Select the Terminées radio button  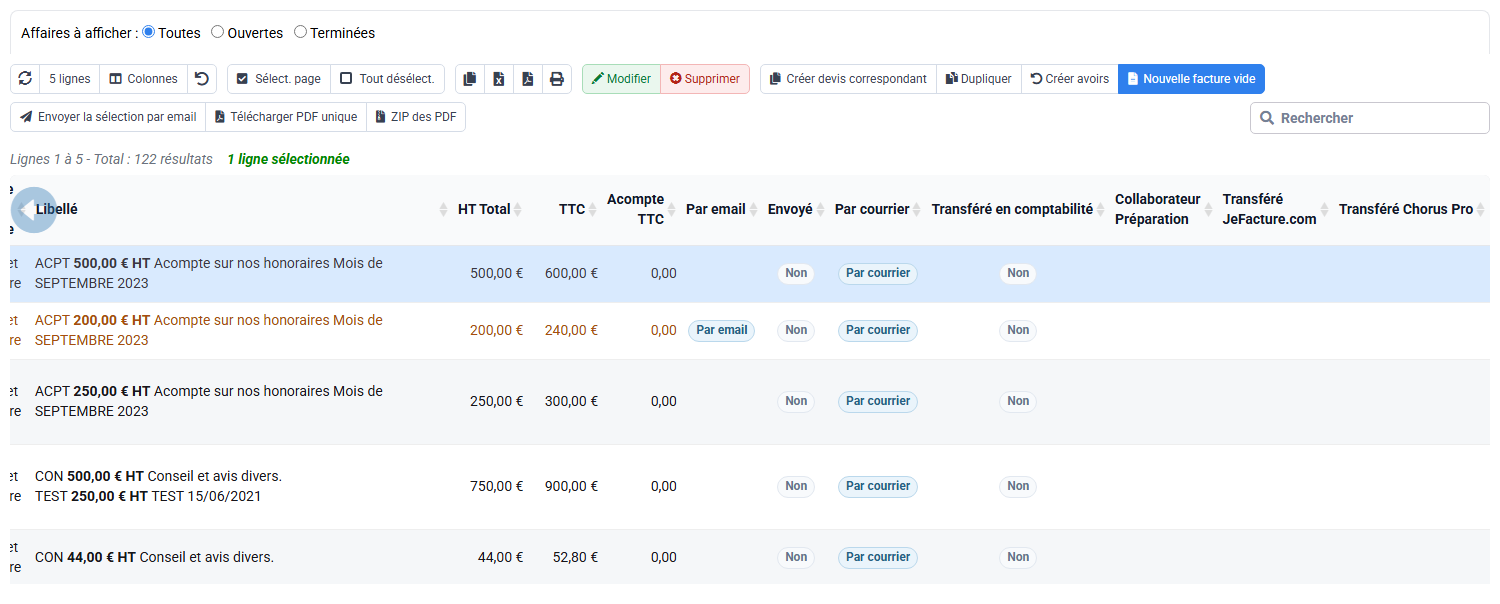[x=300, y=32]
